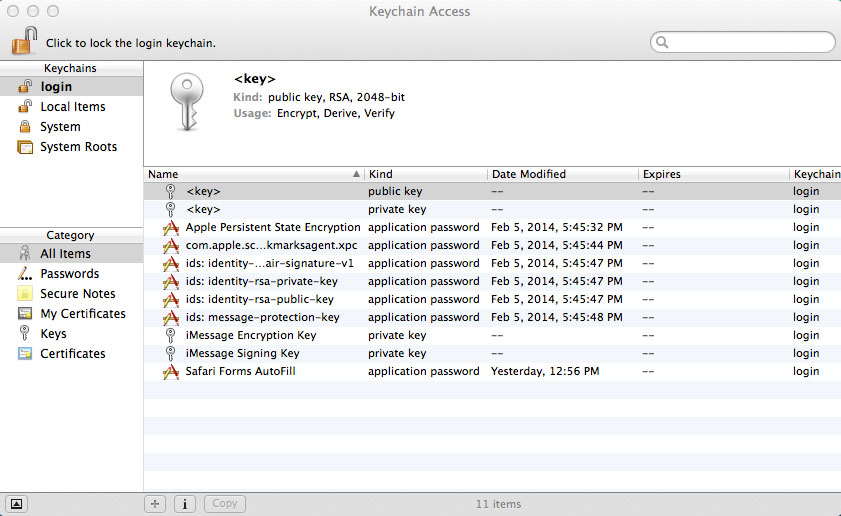The height and width of the screenshot is (516, 841).
Task: Show the My Certificates category
Action: [71, 313]
